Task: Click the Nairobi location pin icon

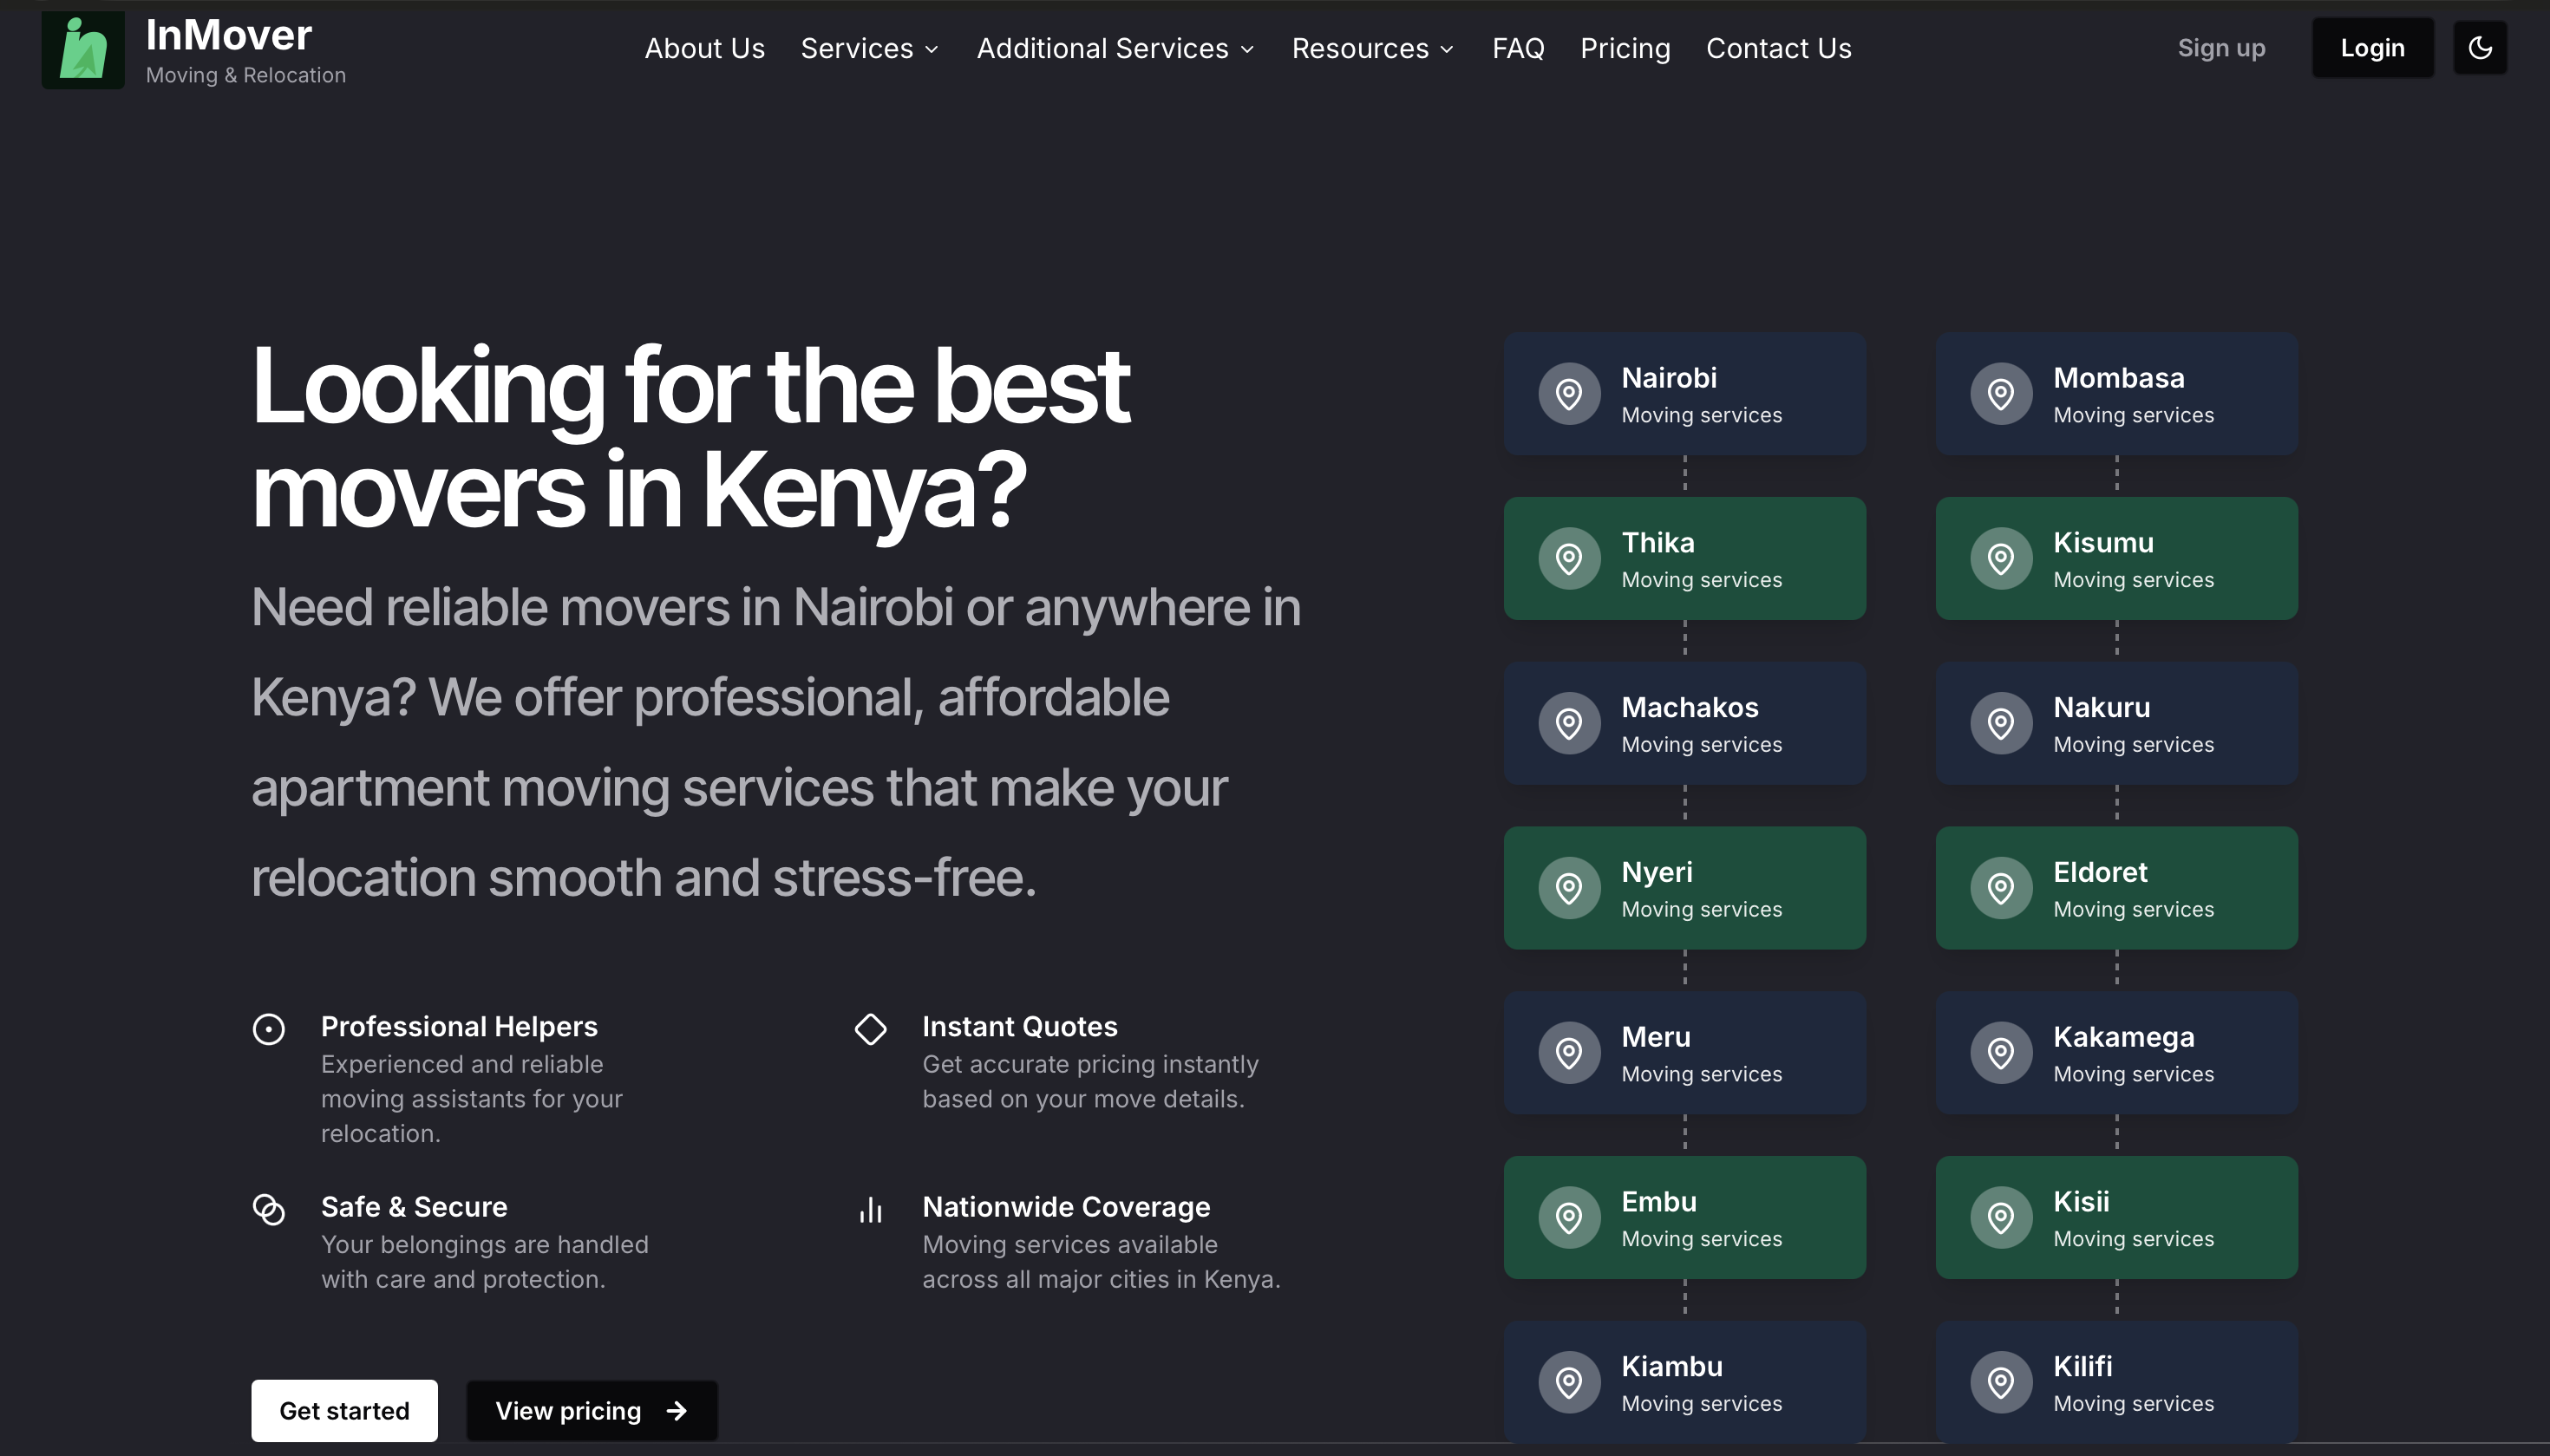Action: [x=1569, y=394]
